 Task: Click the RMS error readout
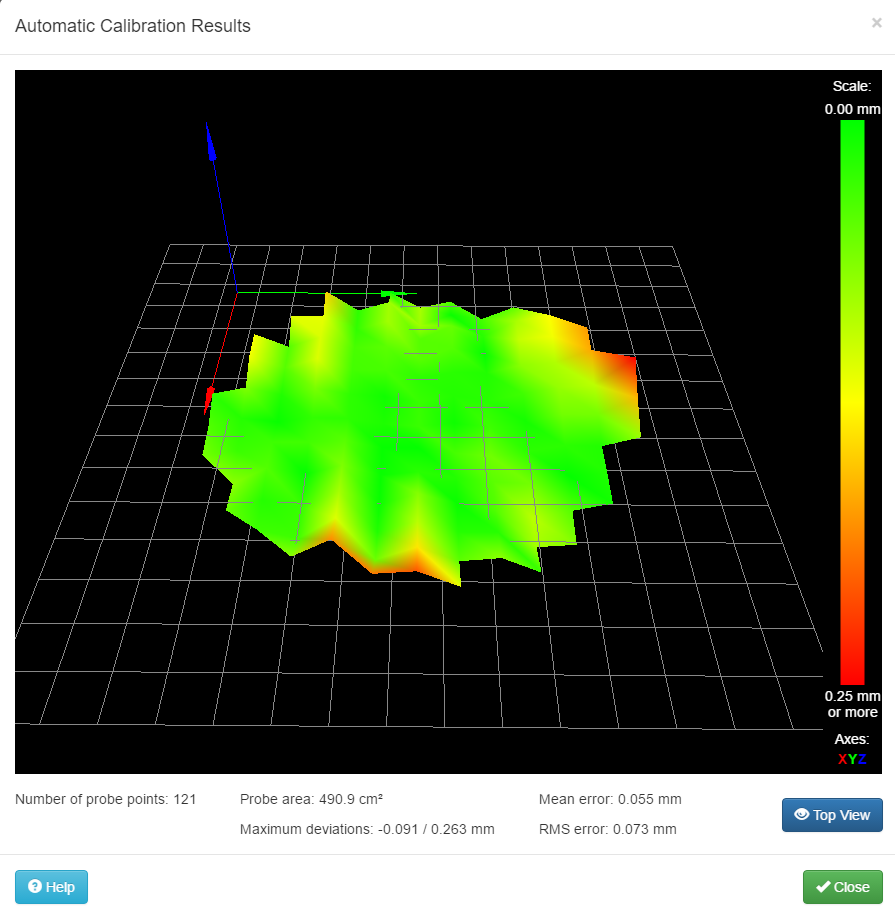point(607,829)
